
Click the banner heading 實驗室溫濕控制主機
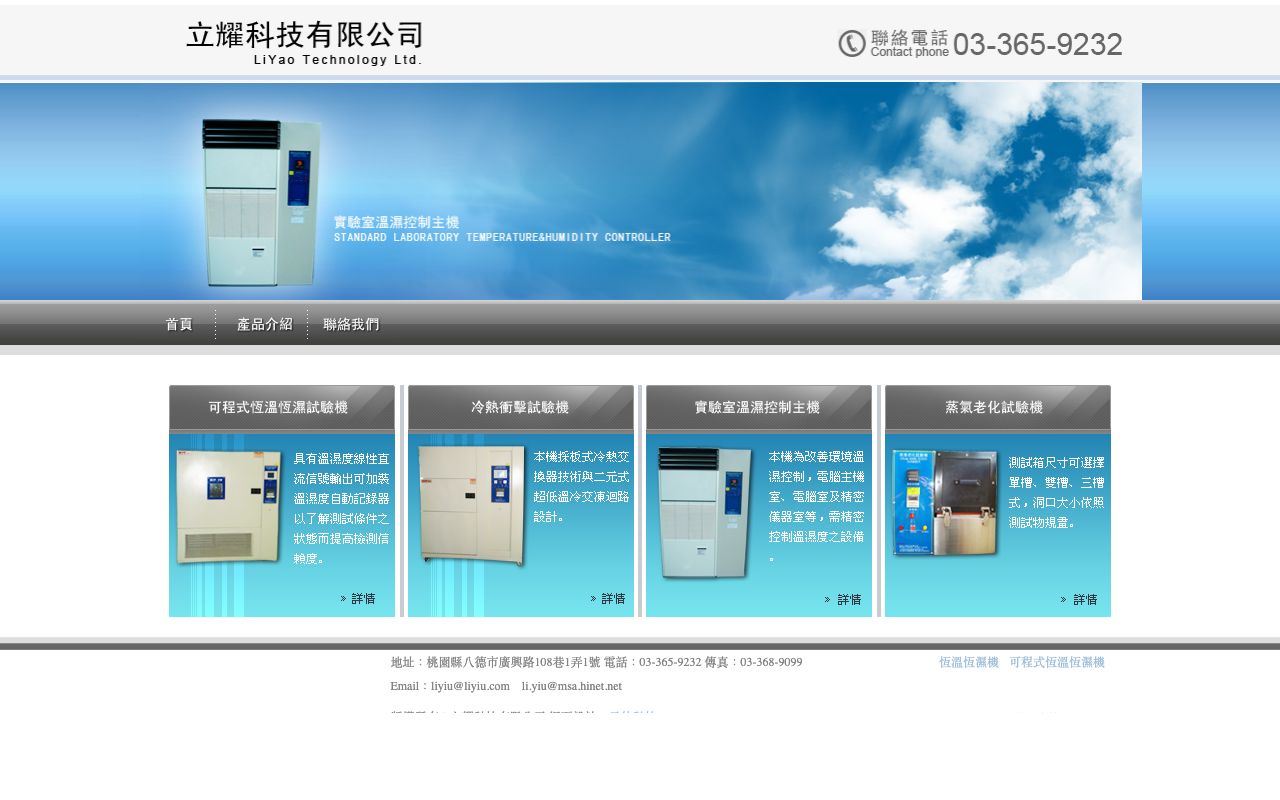click(x=396, y=221)
